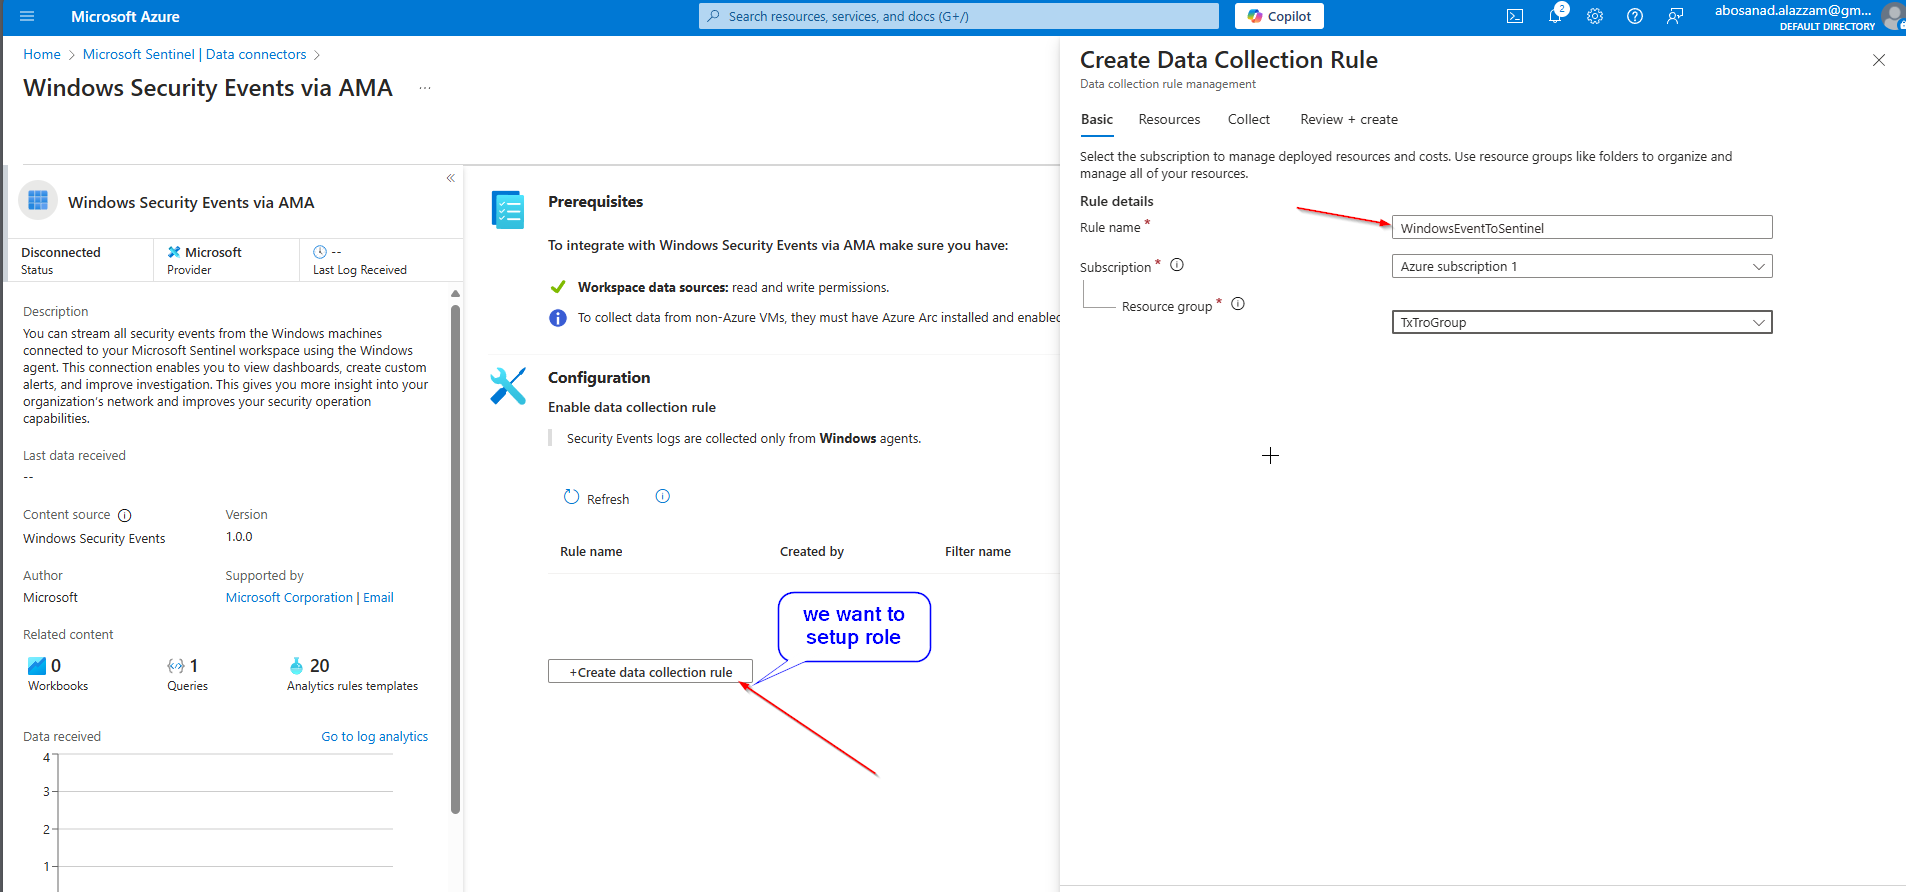The width and height of the screenshot is (1906, 892).
Task: Expand the Resource group dropdown
Action: [x=1581, y=322]
